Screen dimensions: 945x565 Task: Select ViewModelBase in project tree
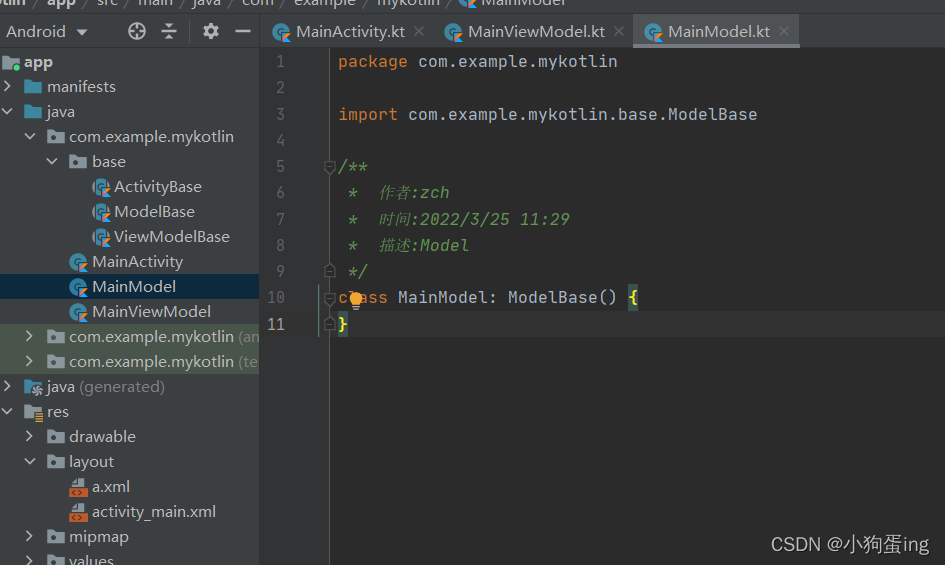click(171, 237)
